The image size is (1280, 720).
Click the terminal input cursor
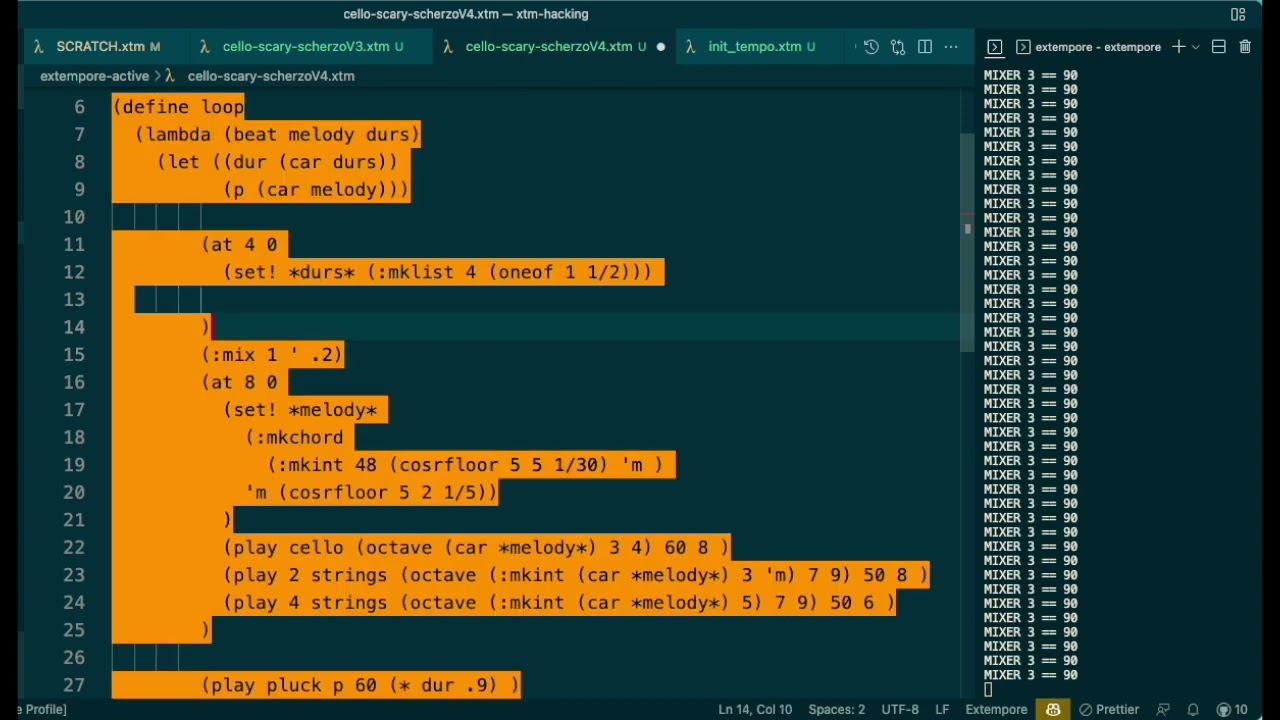(988, 689)
